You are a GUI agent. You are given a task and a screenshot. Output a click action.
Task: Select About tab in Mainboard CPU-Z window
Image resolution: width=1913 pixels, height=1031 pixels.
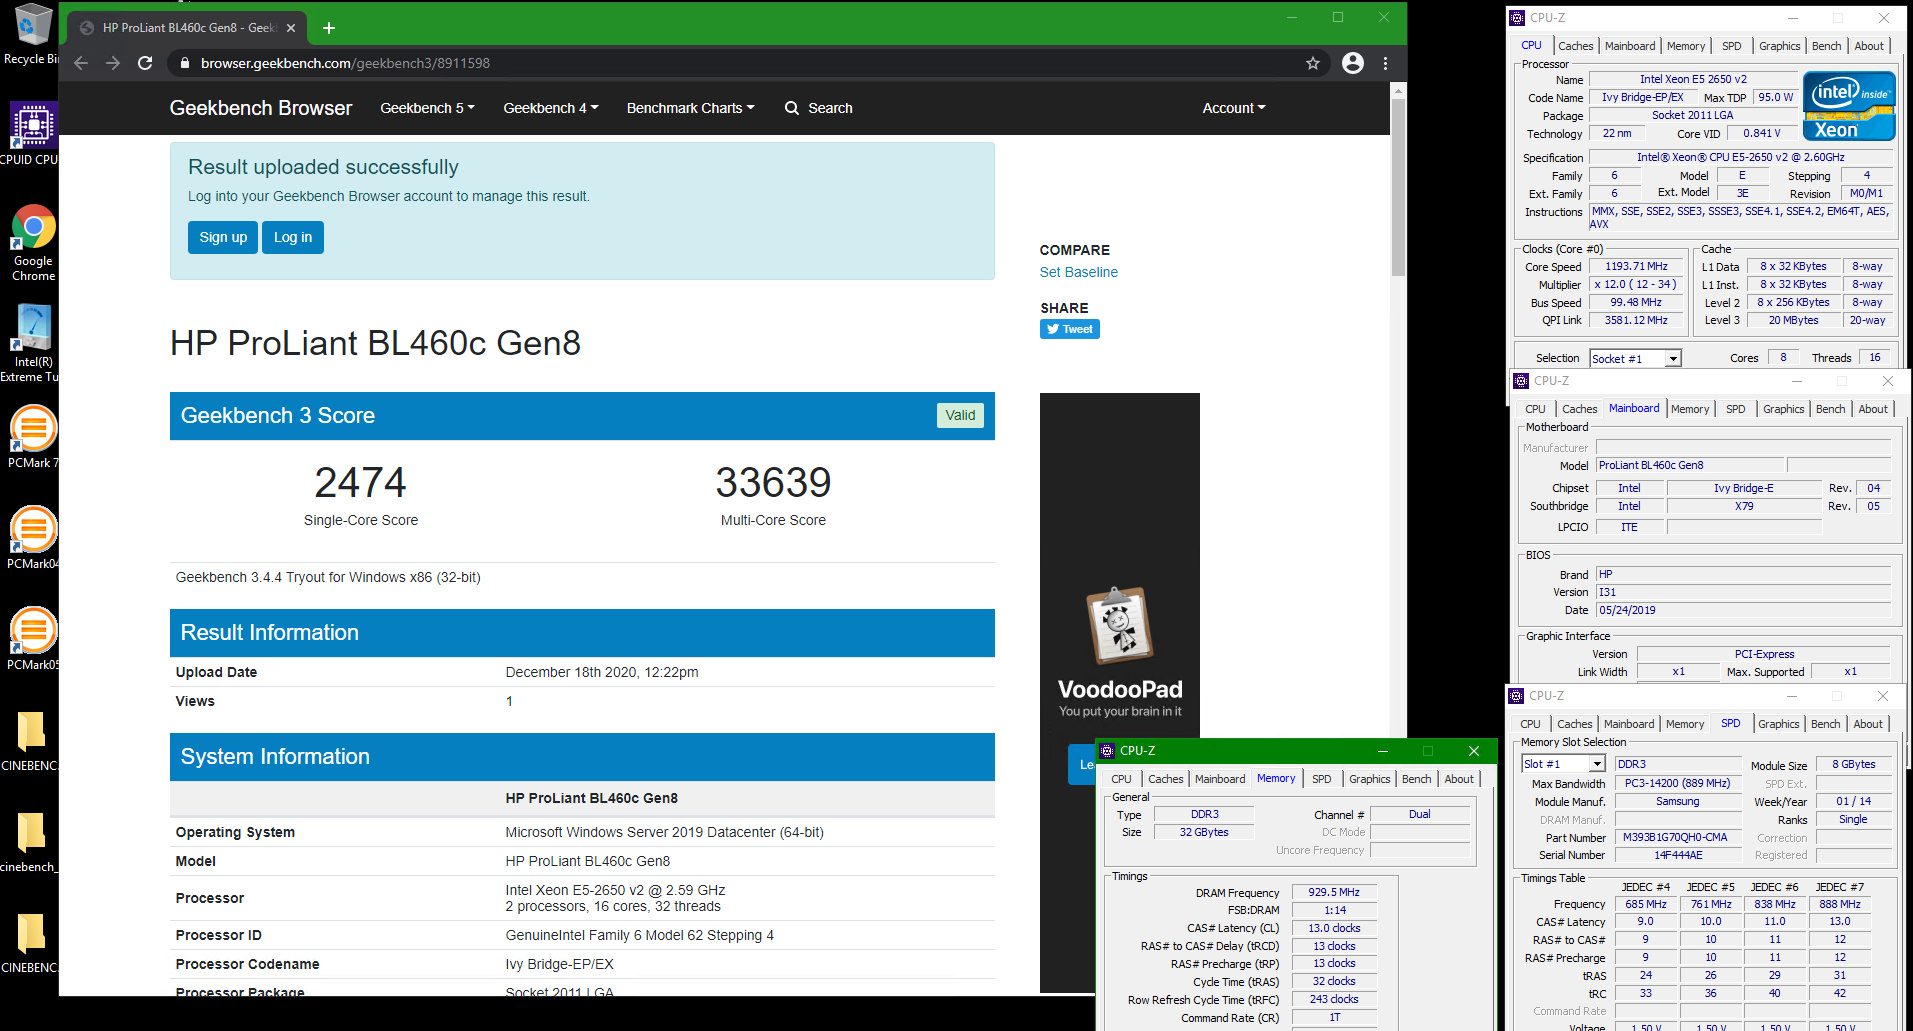[1873, 409]
